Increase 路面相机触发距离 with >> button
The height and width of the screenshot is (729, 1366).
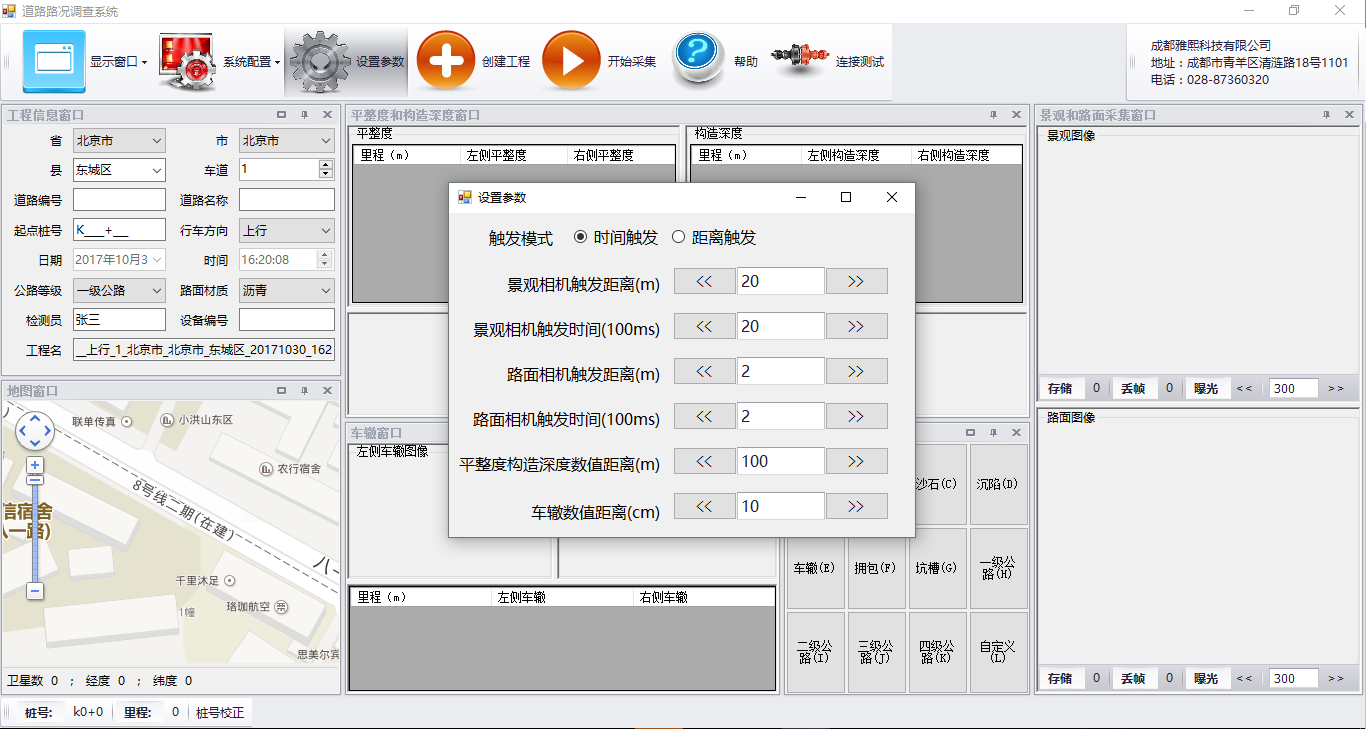pyautogui.click(x=856, y=371)
